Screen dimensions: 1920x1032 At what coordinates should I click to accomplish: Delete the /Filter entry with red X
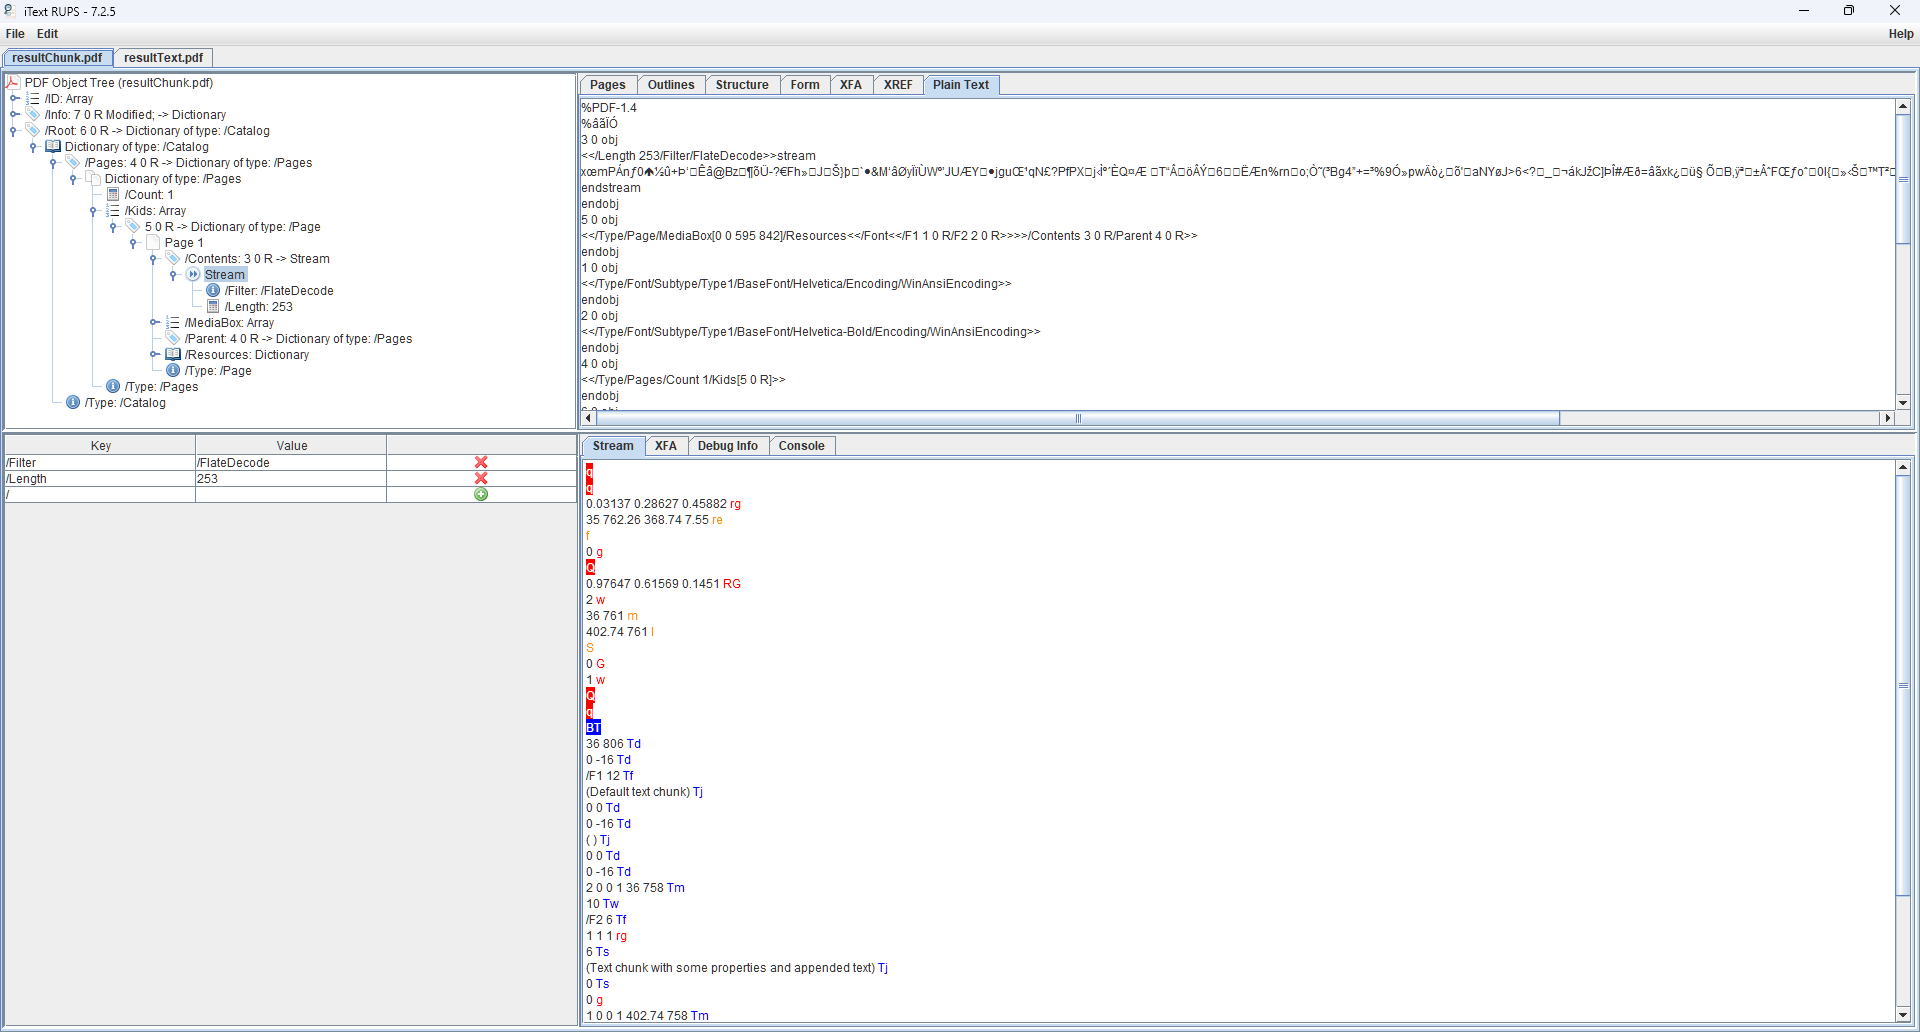point(481,462)
